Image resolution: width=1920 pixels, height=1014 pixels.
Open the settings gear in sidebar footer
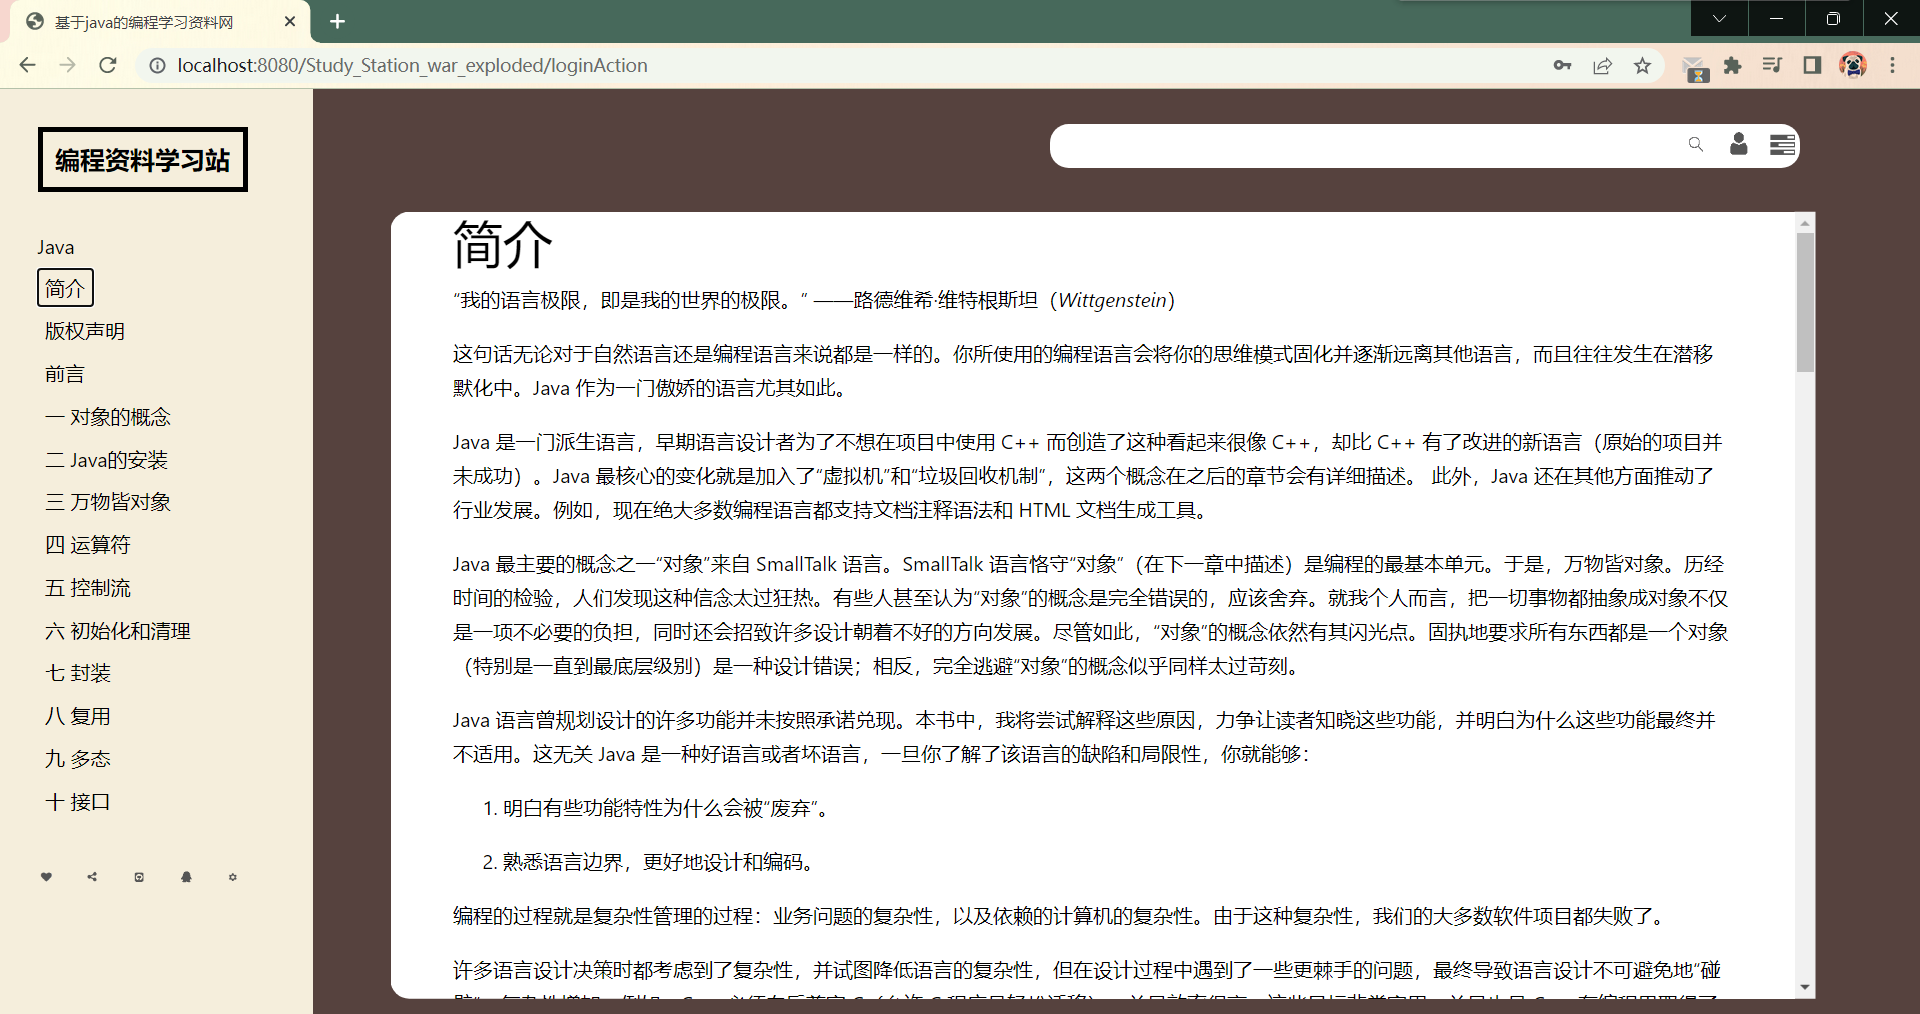coord(233,877)
